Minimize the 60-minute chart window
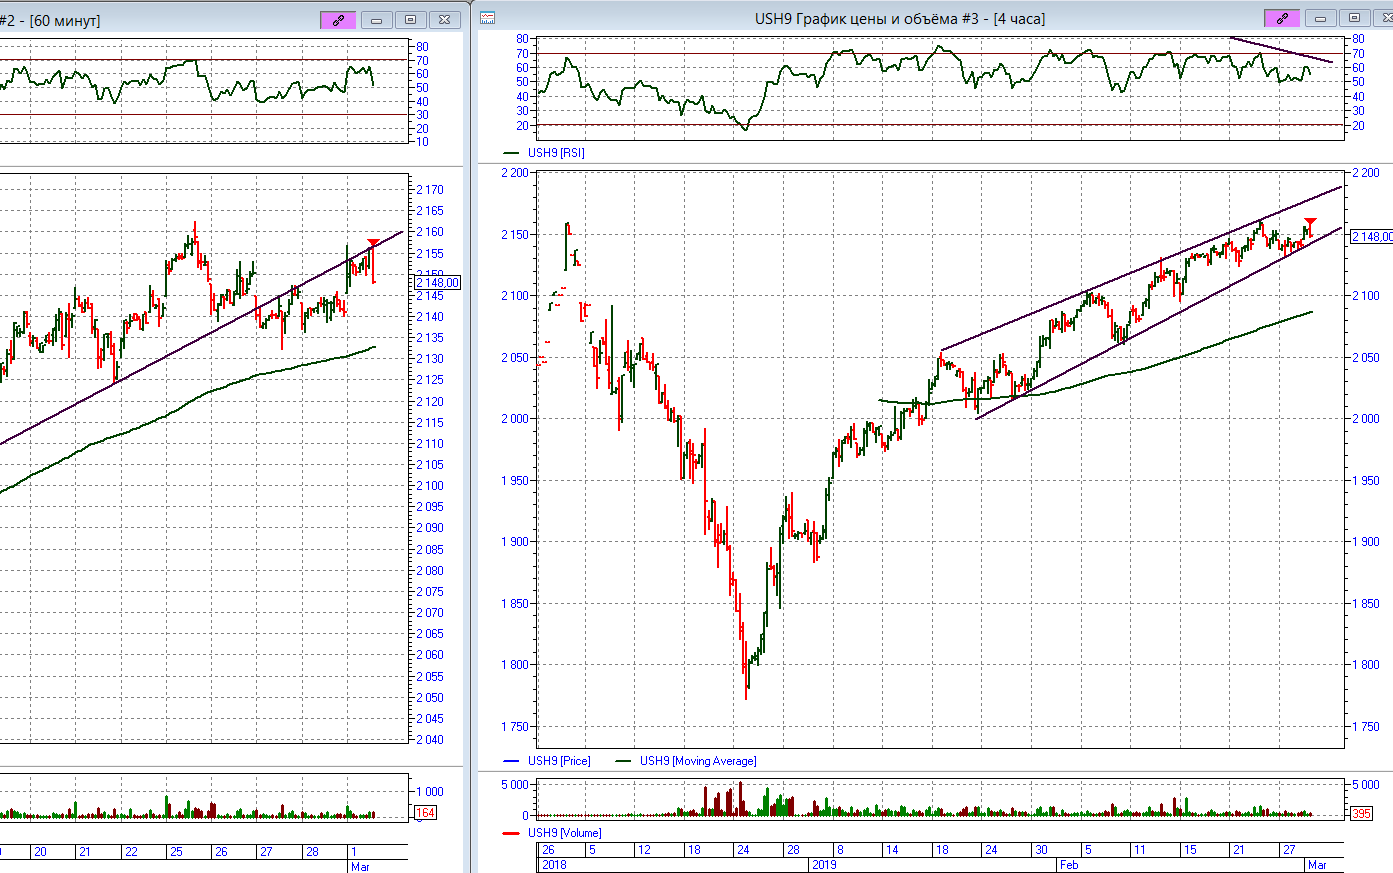 tap(377, 20)
